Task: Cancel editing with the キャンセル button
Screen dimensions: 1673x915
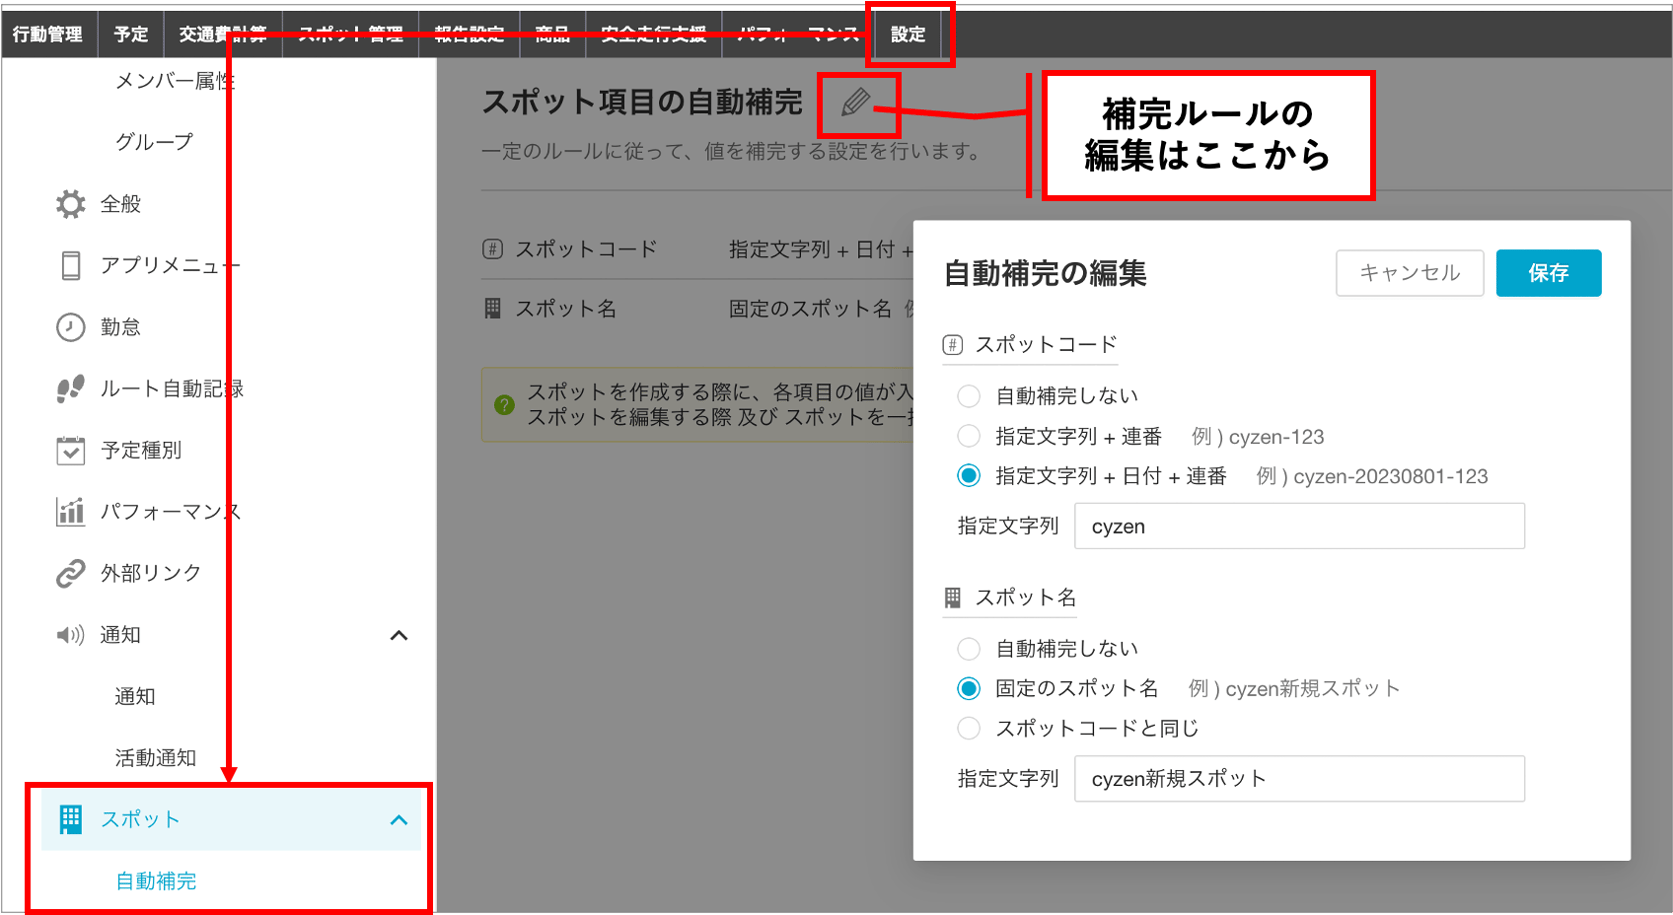Action: (1409, 272)
